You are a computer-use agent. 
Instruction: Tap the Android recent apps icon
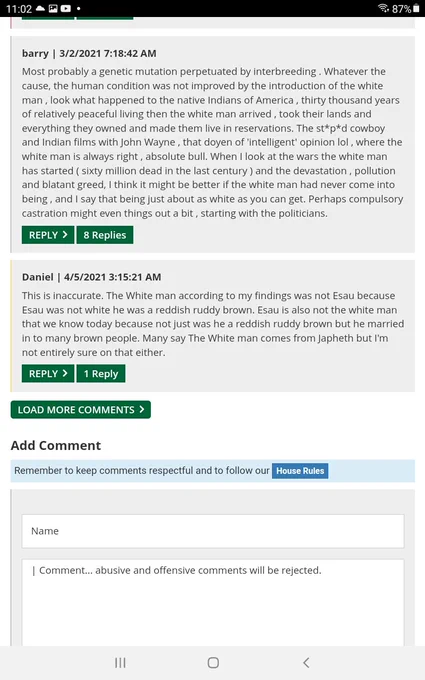[120, 663]
